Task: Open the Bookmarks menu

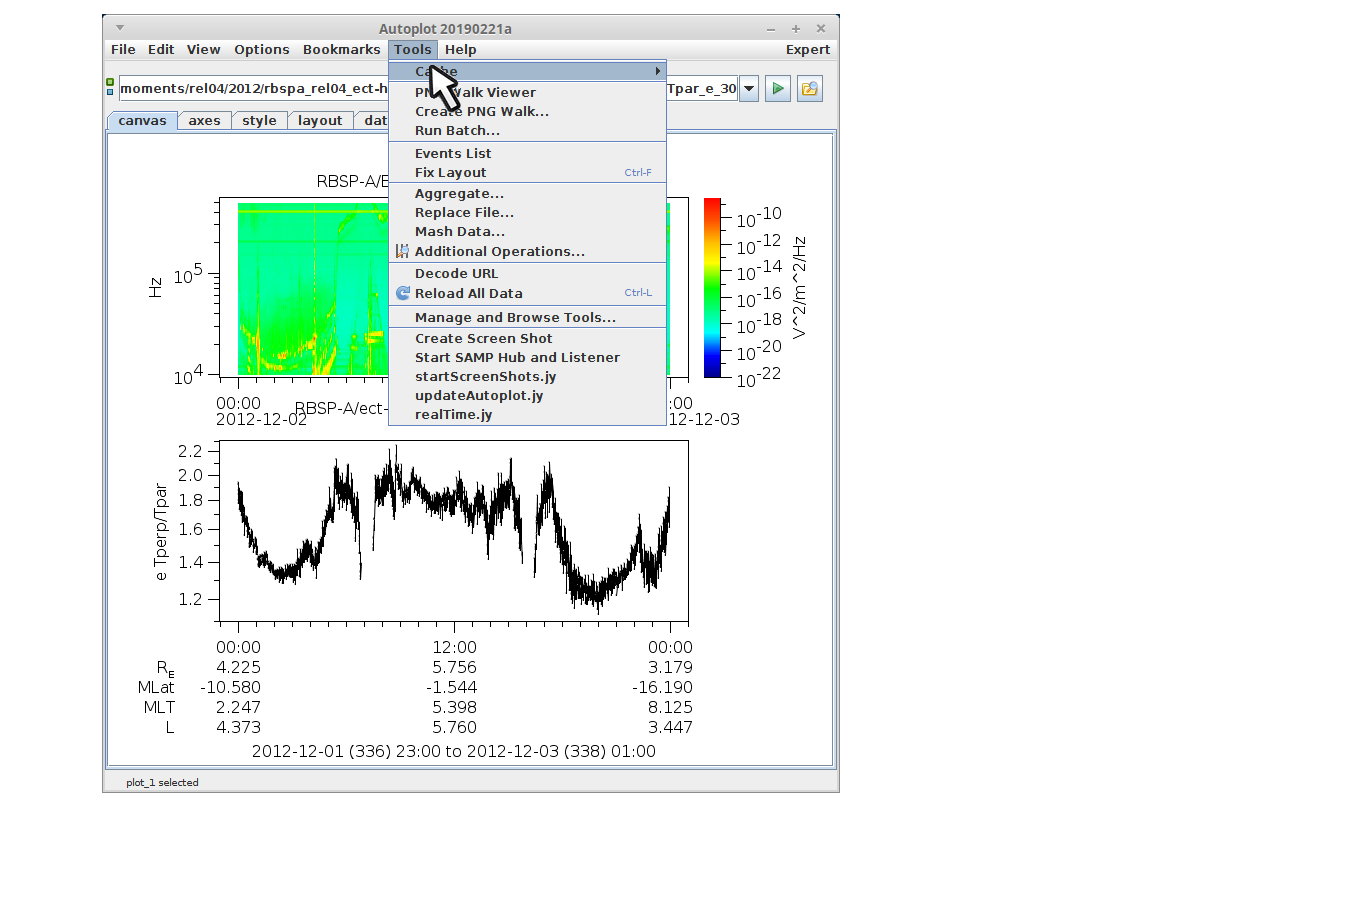Action: (x=341, y=50)
